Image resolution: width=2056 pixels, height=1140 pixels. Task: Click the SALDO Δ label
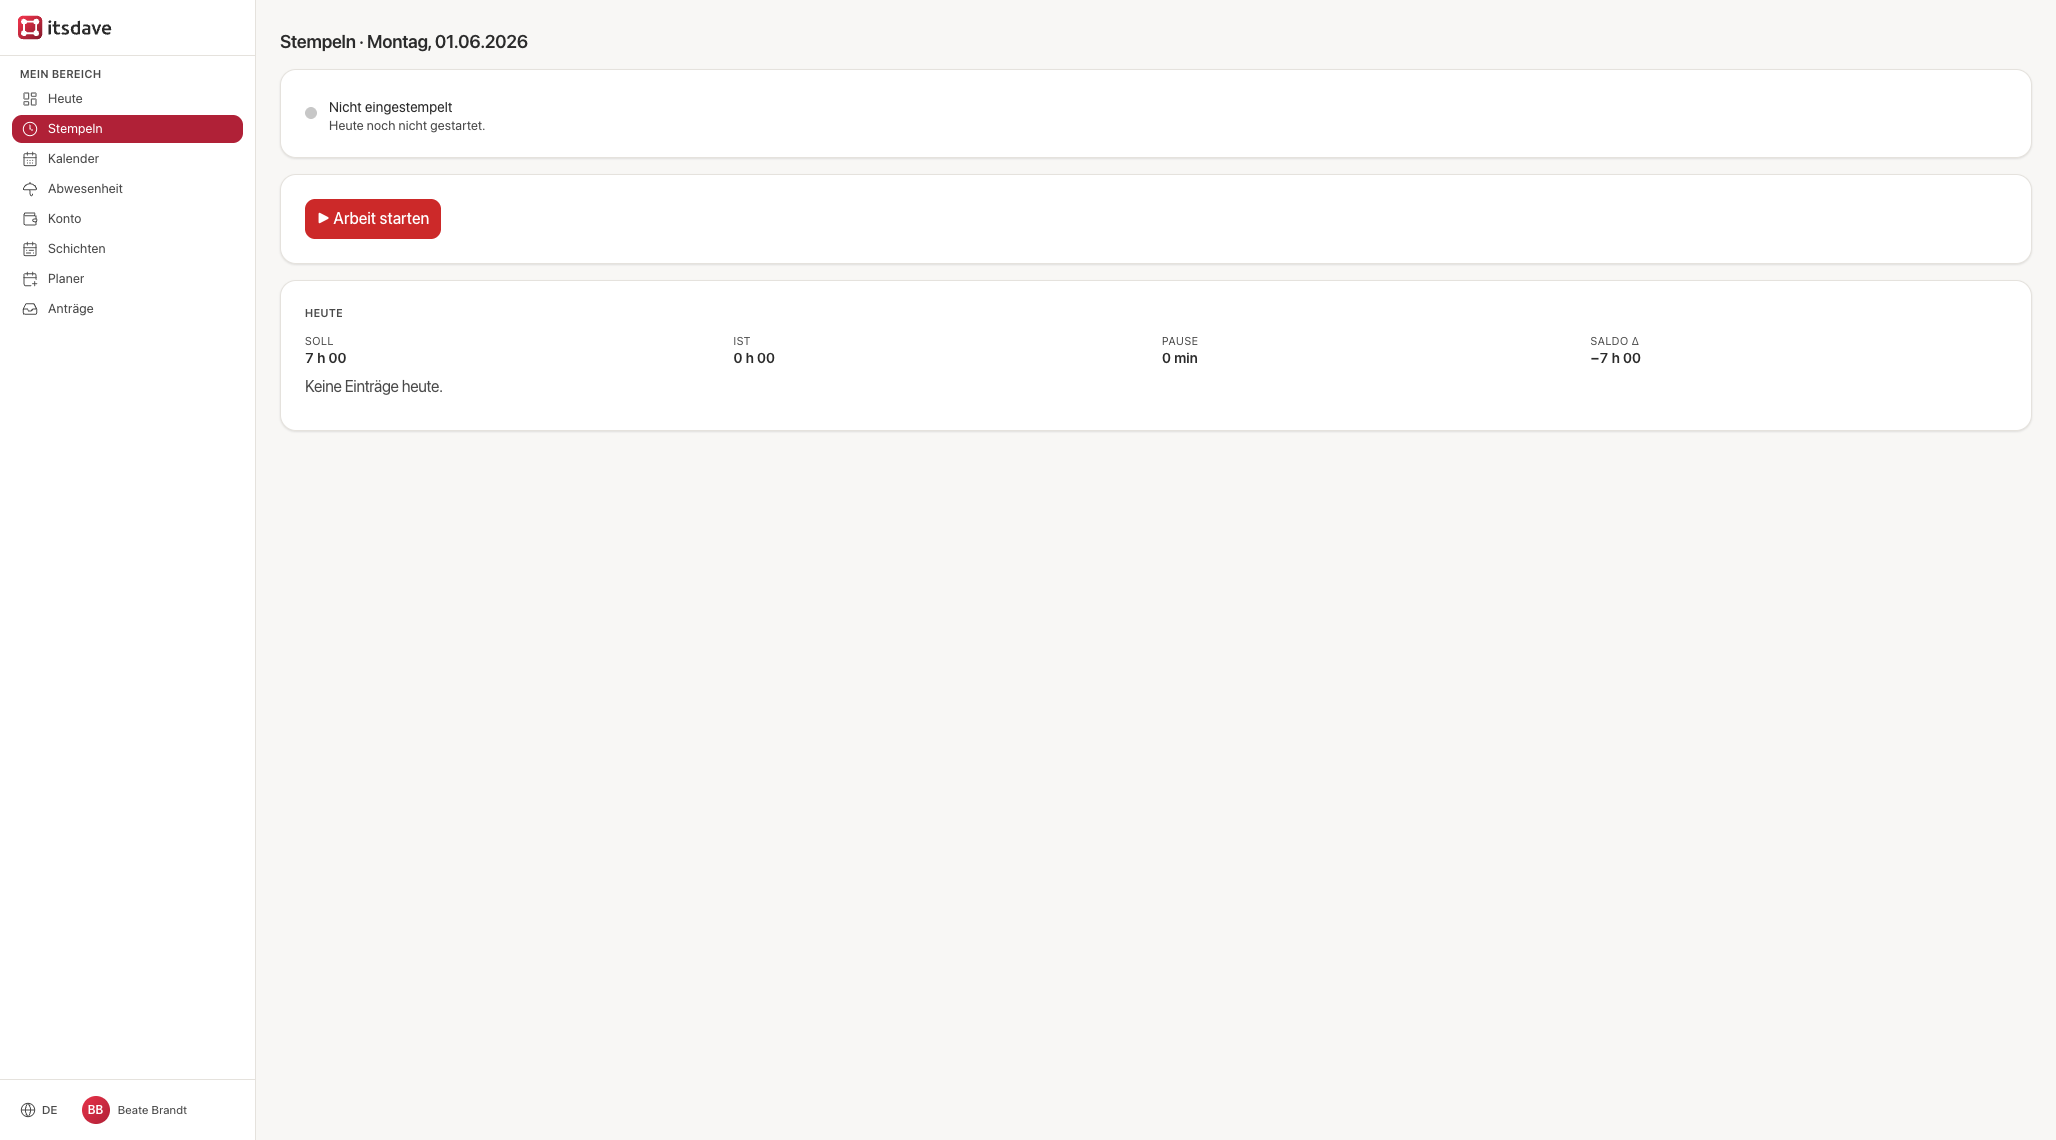(1615, 341)
